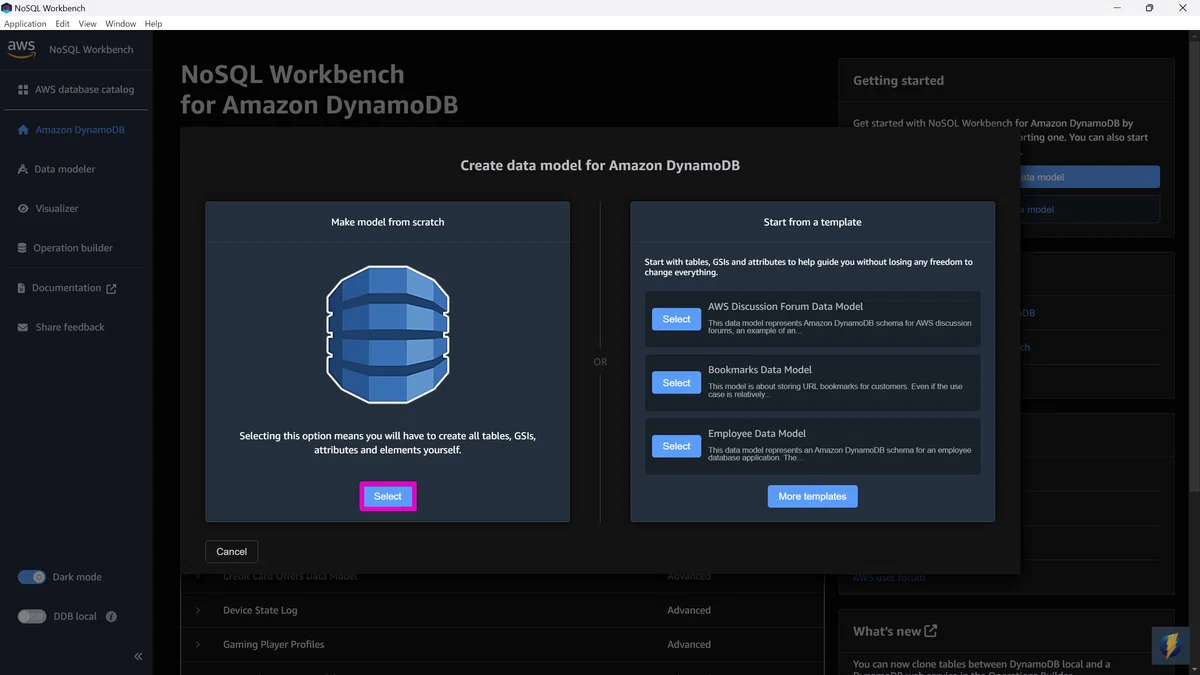1200x675 pixels.
Task: Click the AWS logo in sidebar
Action: pos(21,48)
